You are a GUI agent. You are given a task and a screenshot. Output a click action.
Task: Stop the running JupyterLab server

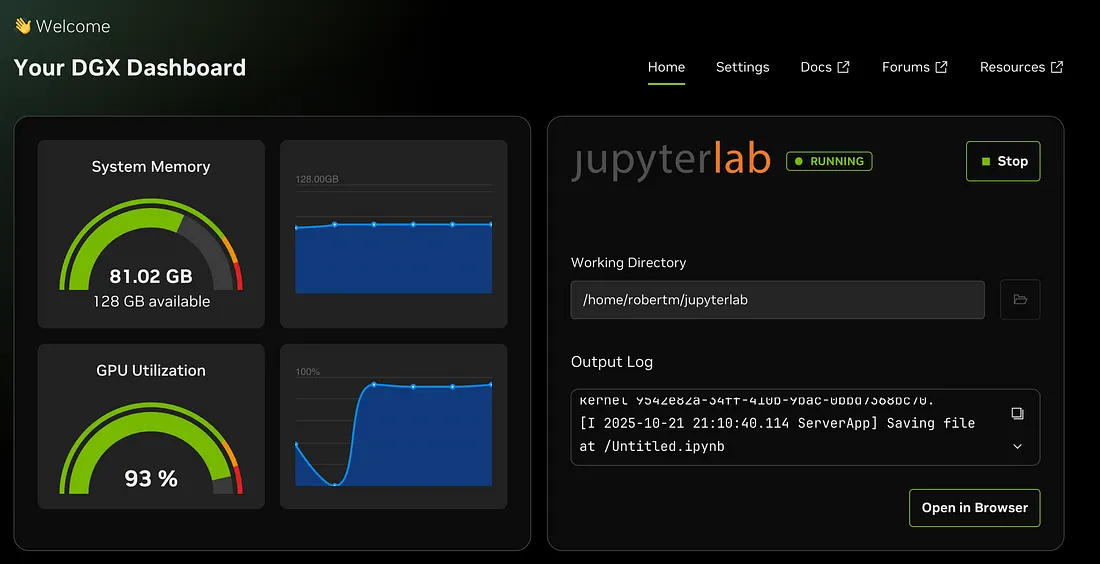tap(1003, 161)
